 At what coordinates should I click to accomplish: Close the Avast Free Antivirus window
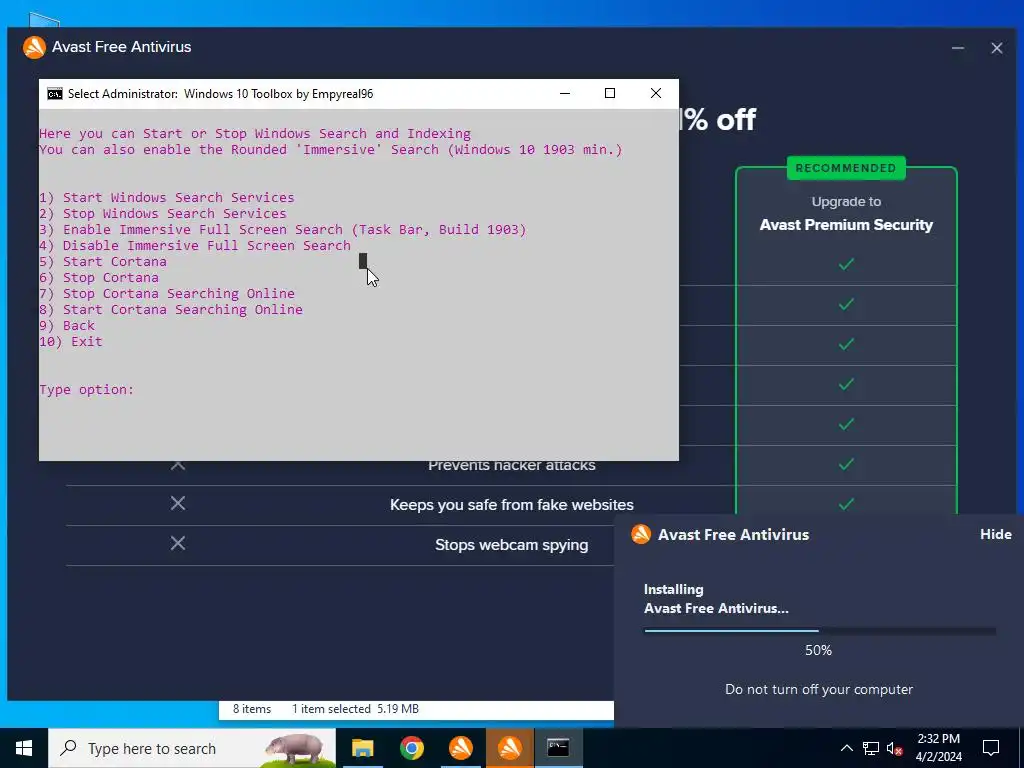click(996, 48)
